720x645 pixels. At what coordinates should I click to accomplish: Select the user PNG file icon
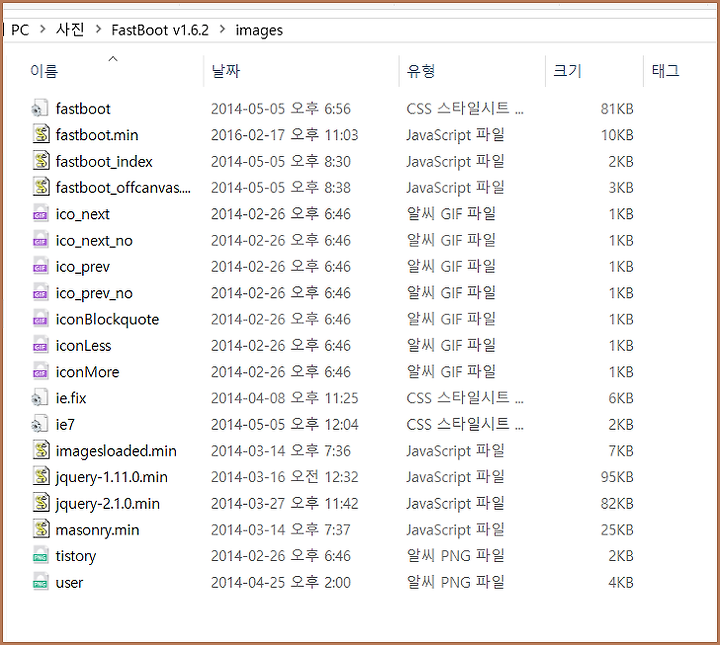(x=40, y=582)
